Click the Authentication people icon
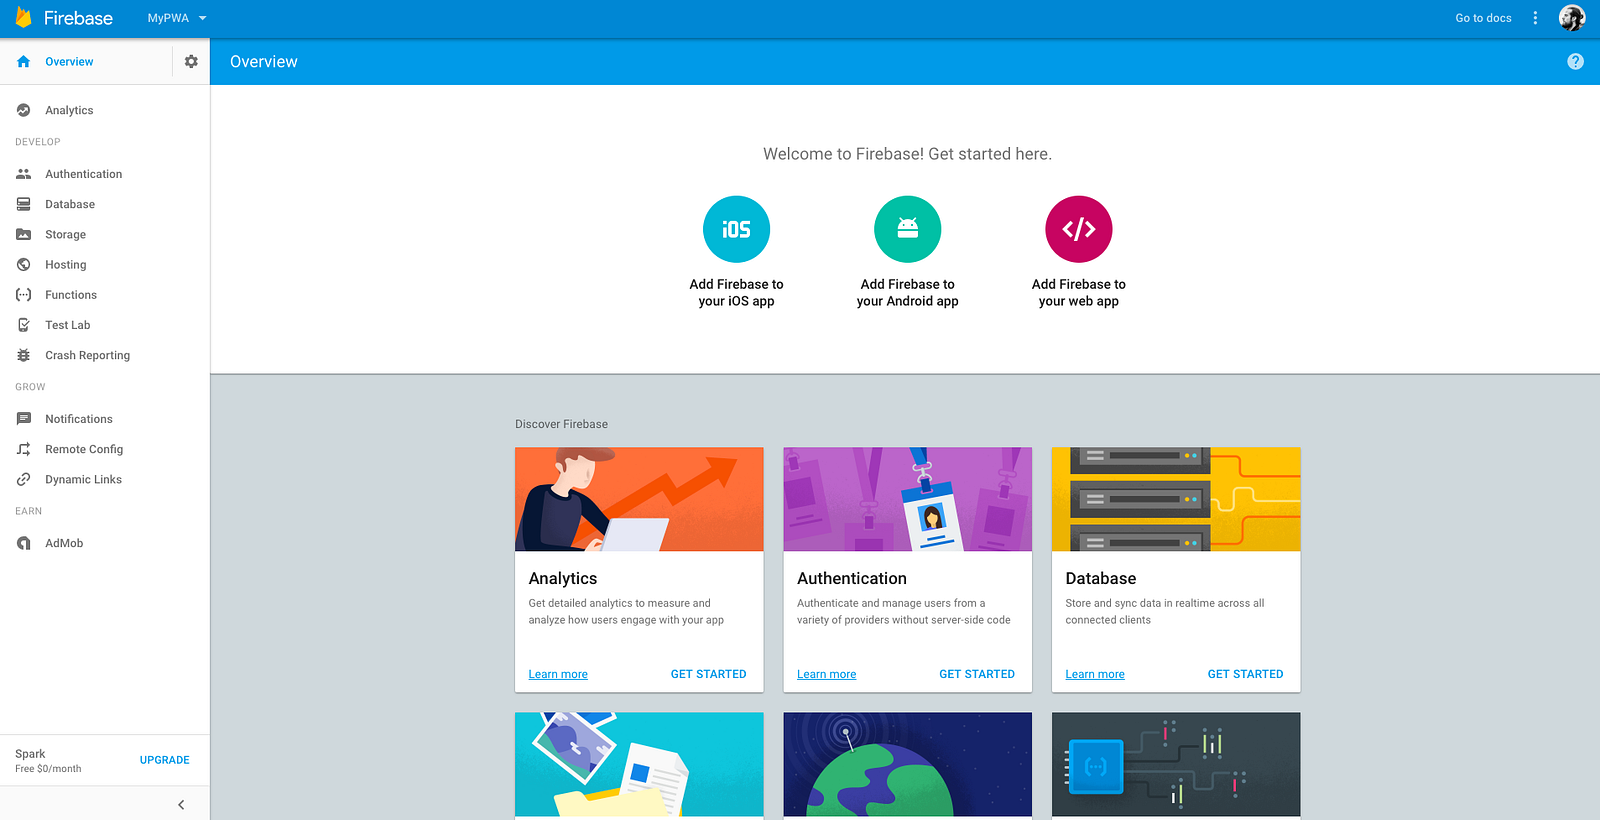The width and height of the screenshot is (1600, 820). [x=24, y=174]
